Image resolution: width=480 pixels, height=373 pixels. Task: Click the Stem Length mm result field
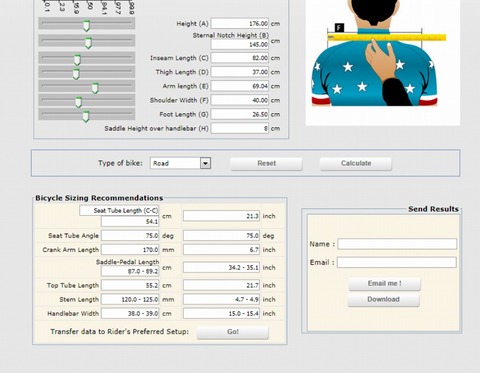coord(130,299)
